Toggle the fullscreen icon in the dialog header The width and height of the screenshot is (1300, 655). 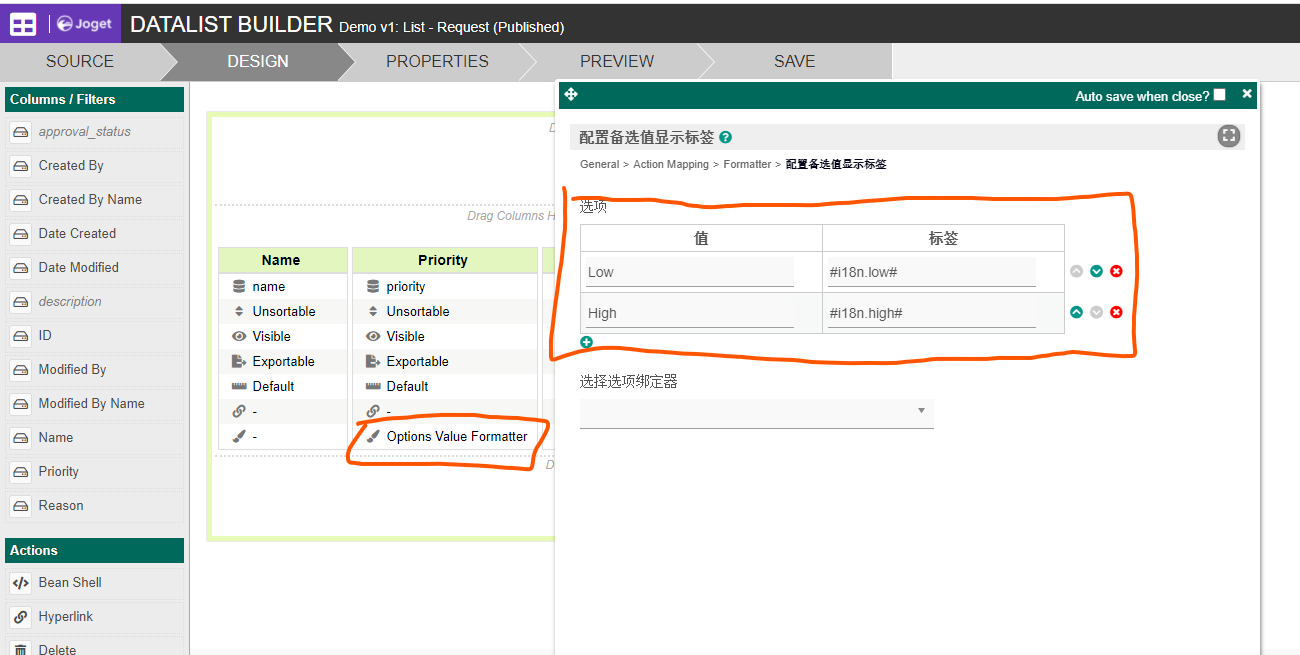coord(1229,136)
